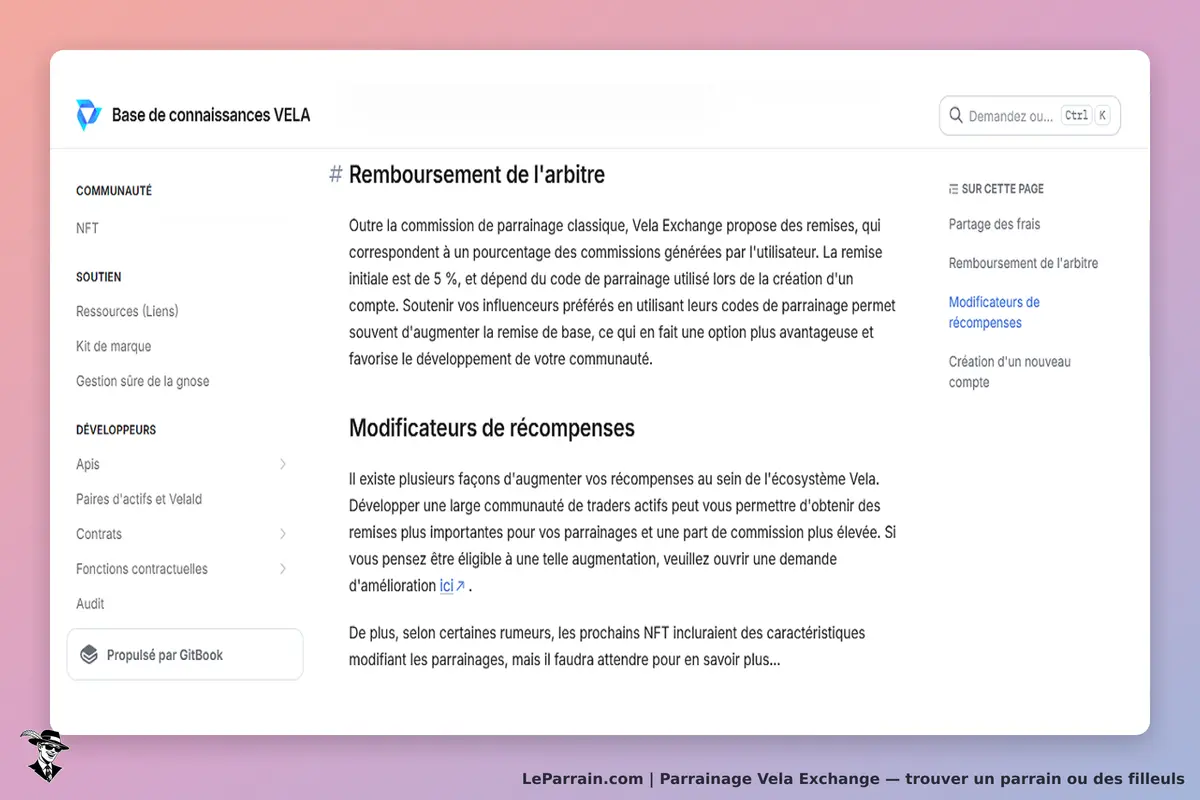The height and width of the screenshot is (800, 1200).
Task: Jump to Création d'un nouveau compte
Action: pos(1010,372)
